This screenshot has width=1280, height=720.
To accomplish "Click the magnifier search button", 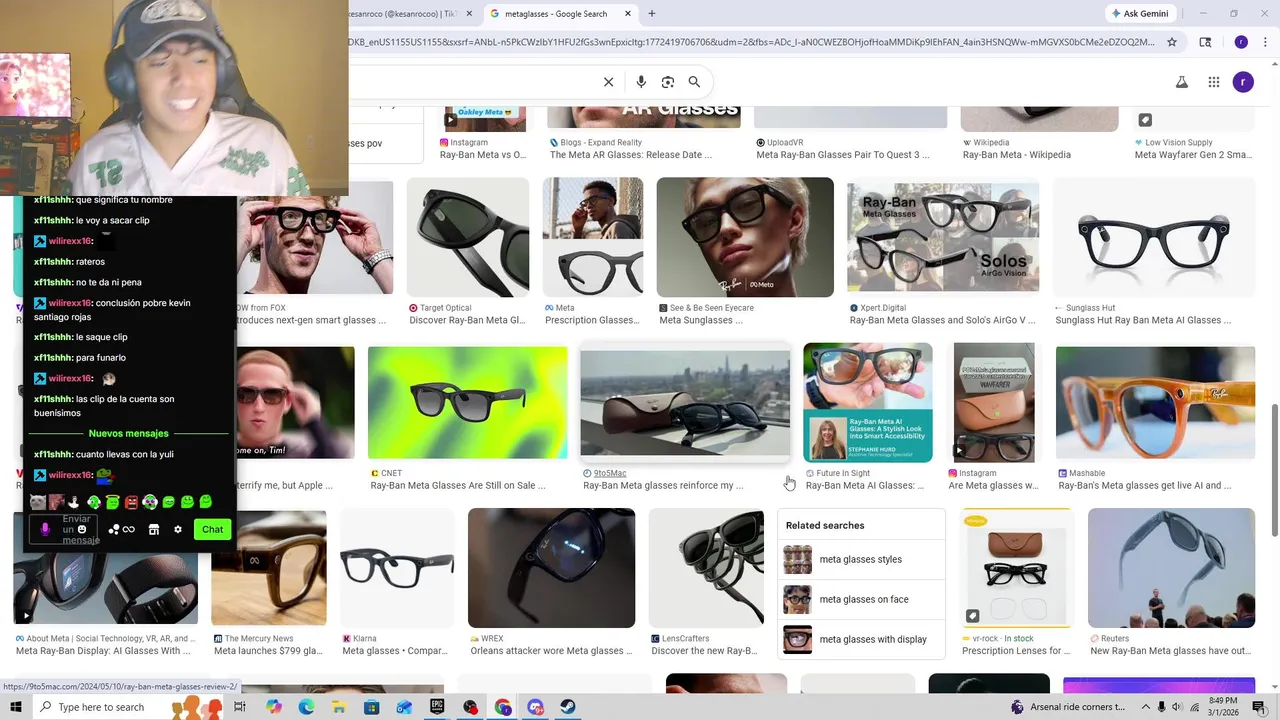I will click(694, 82).
